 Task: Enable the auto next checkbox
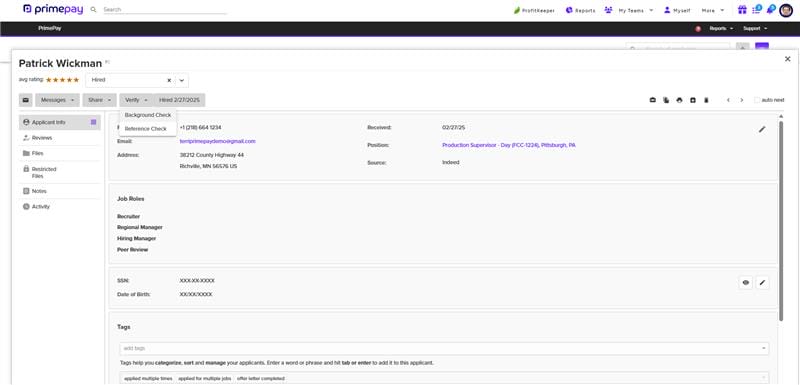(757, 100)
